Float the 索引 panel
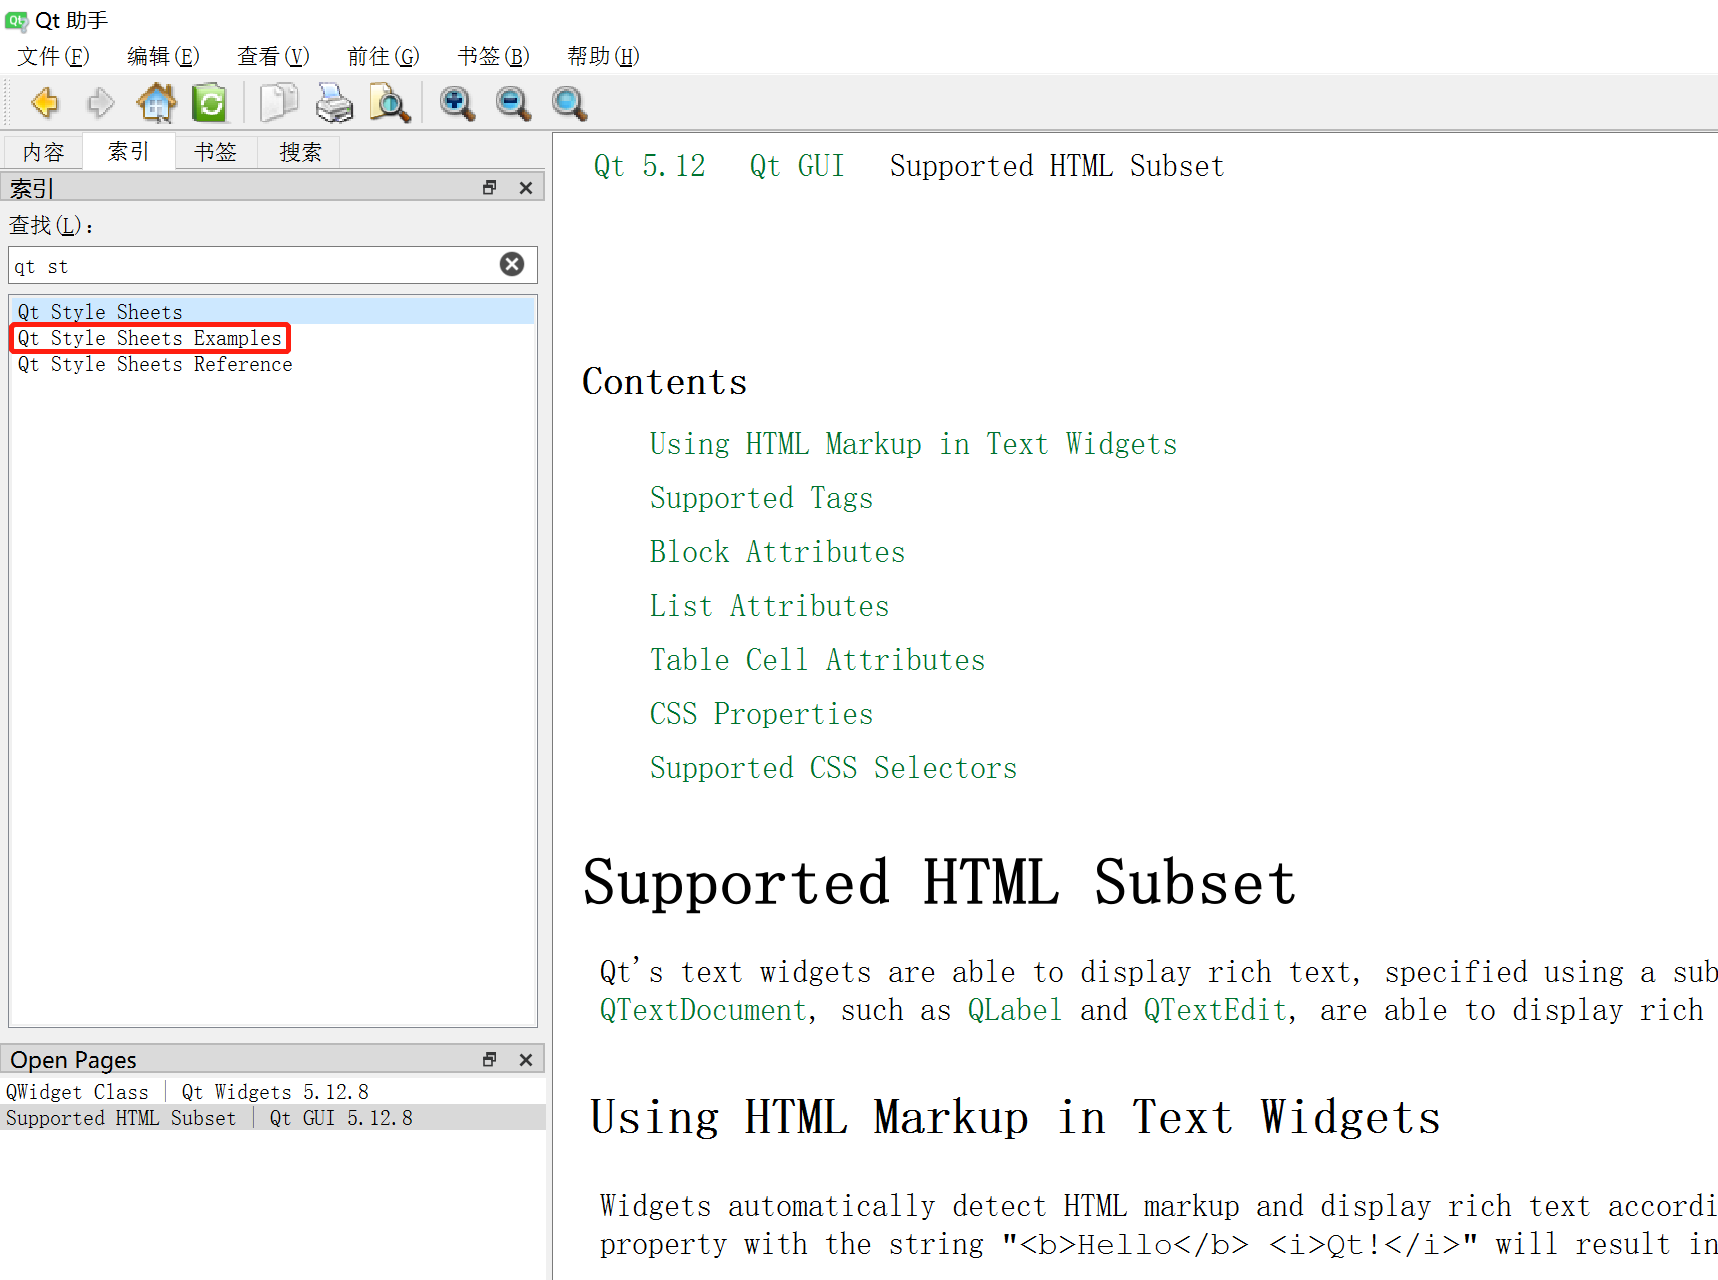The image size is (1718, 1280). [x=490, y=187]
